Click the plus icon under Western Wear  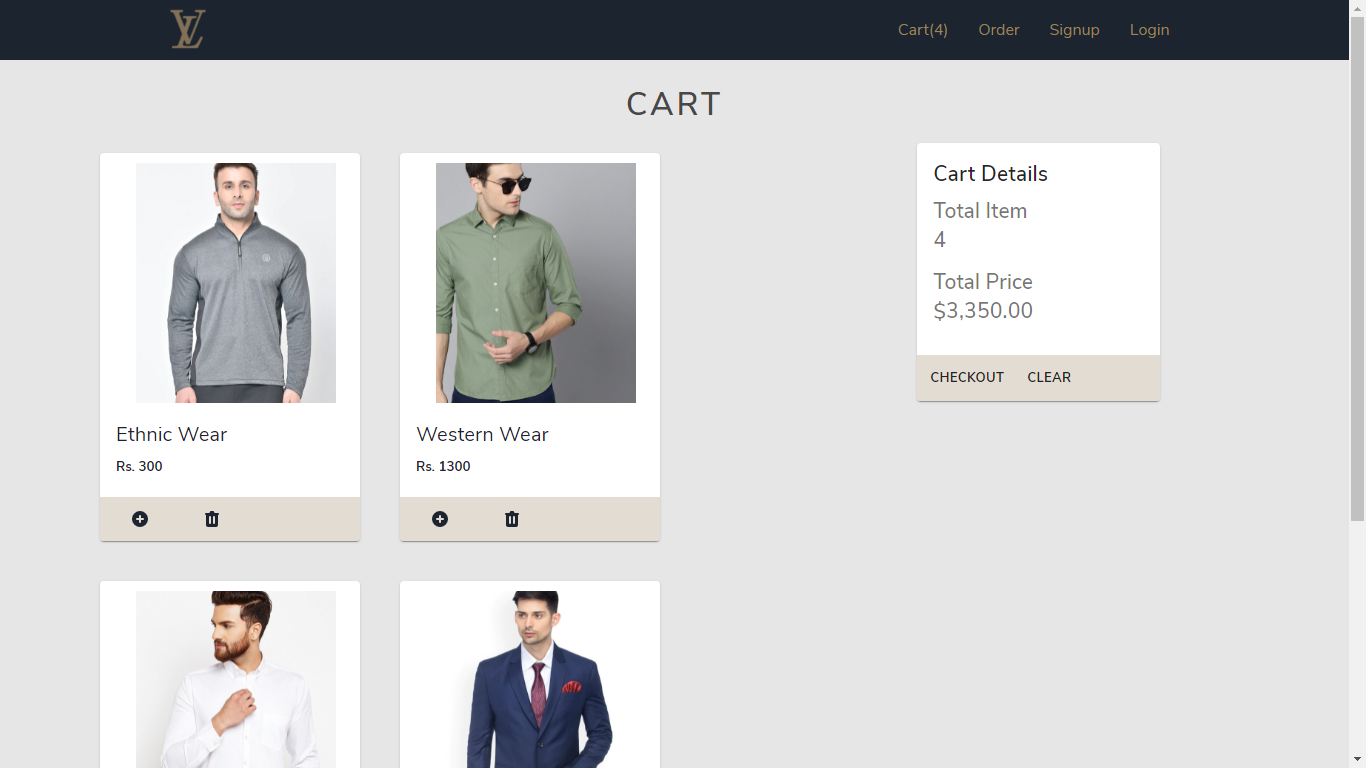(x=440, y=519)
